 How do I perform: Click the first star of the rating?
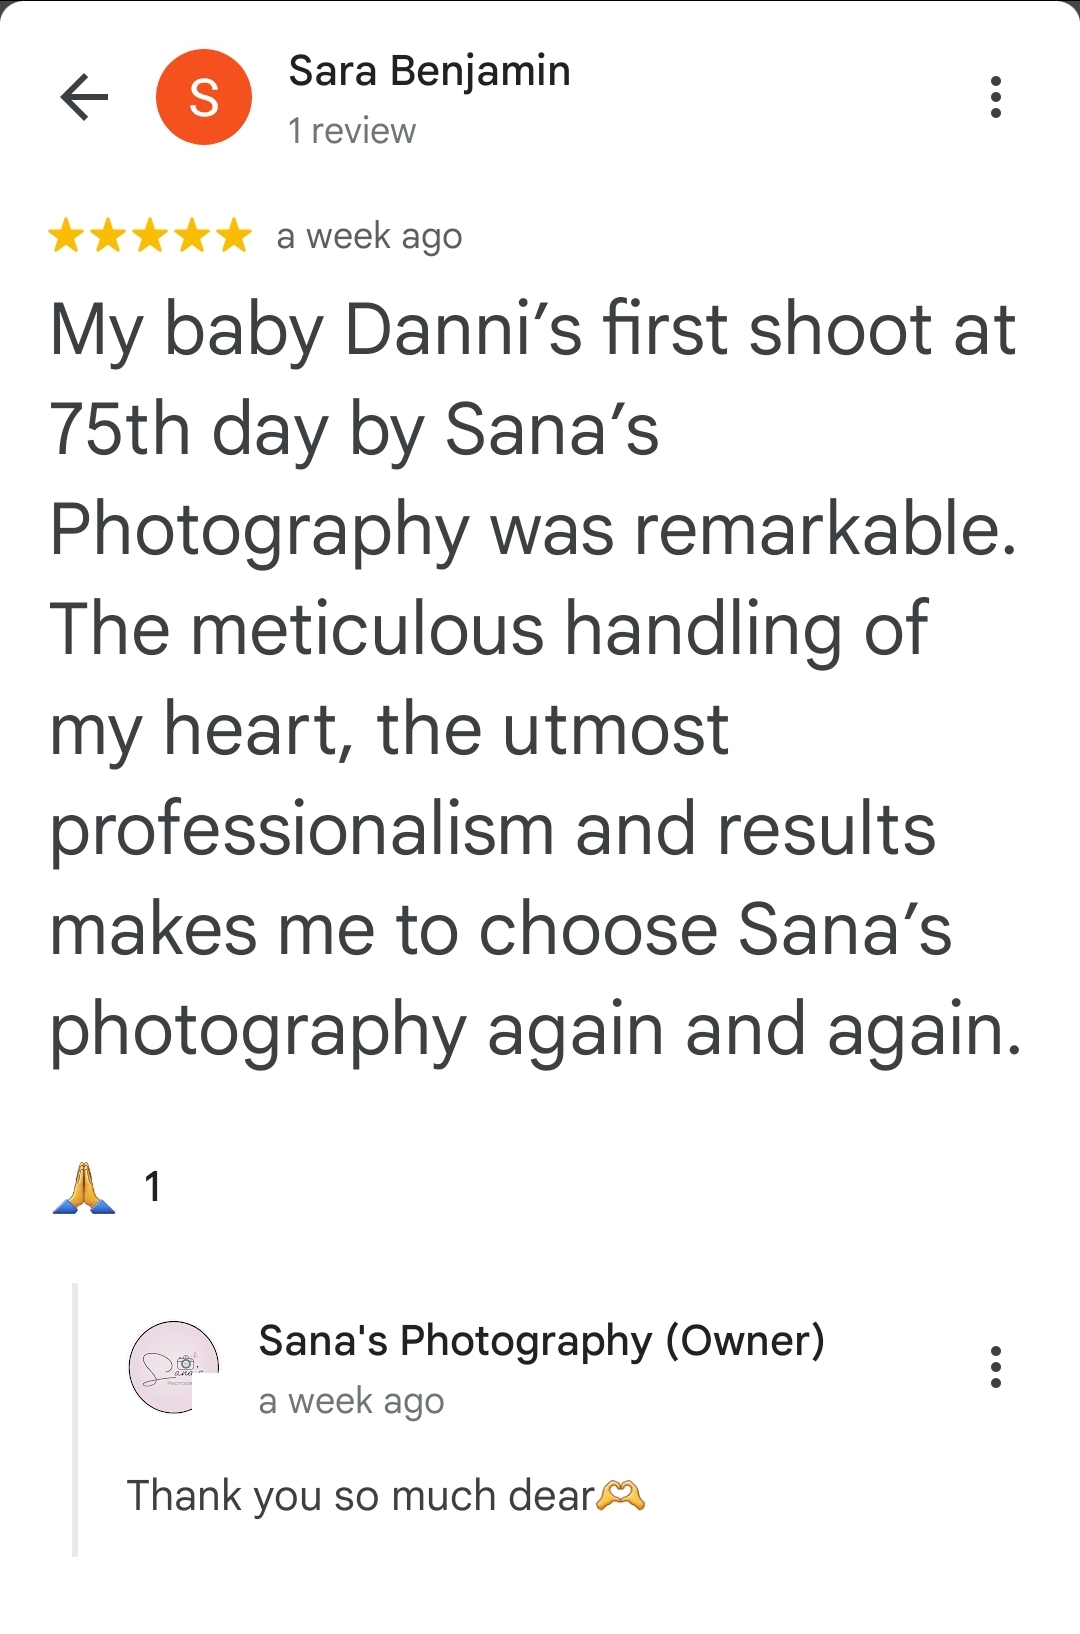tap(66, 236)
